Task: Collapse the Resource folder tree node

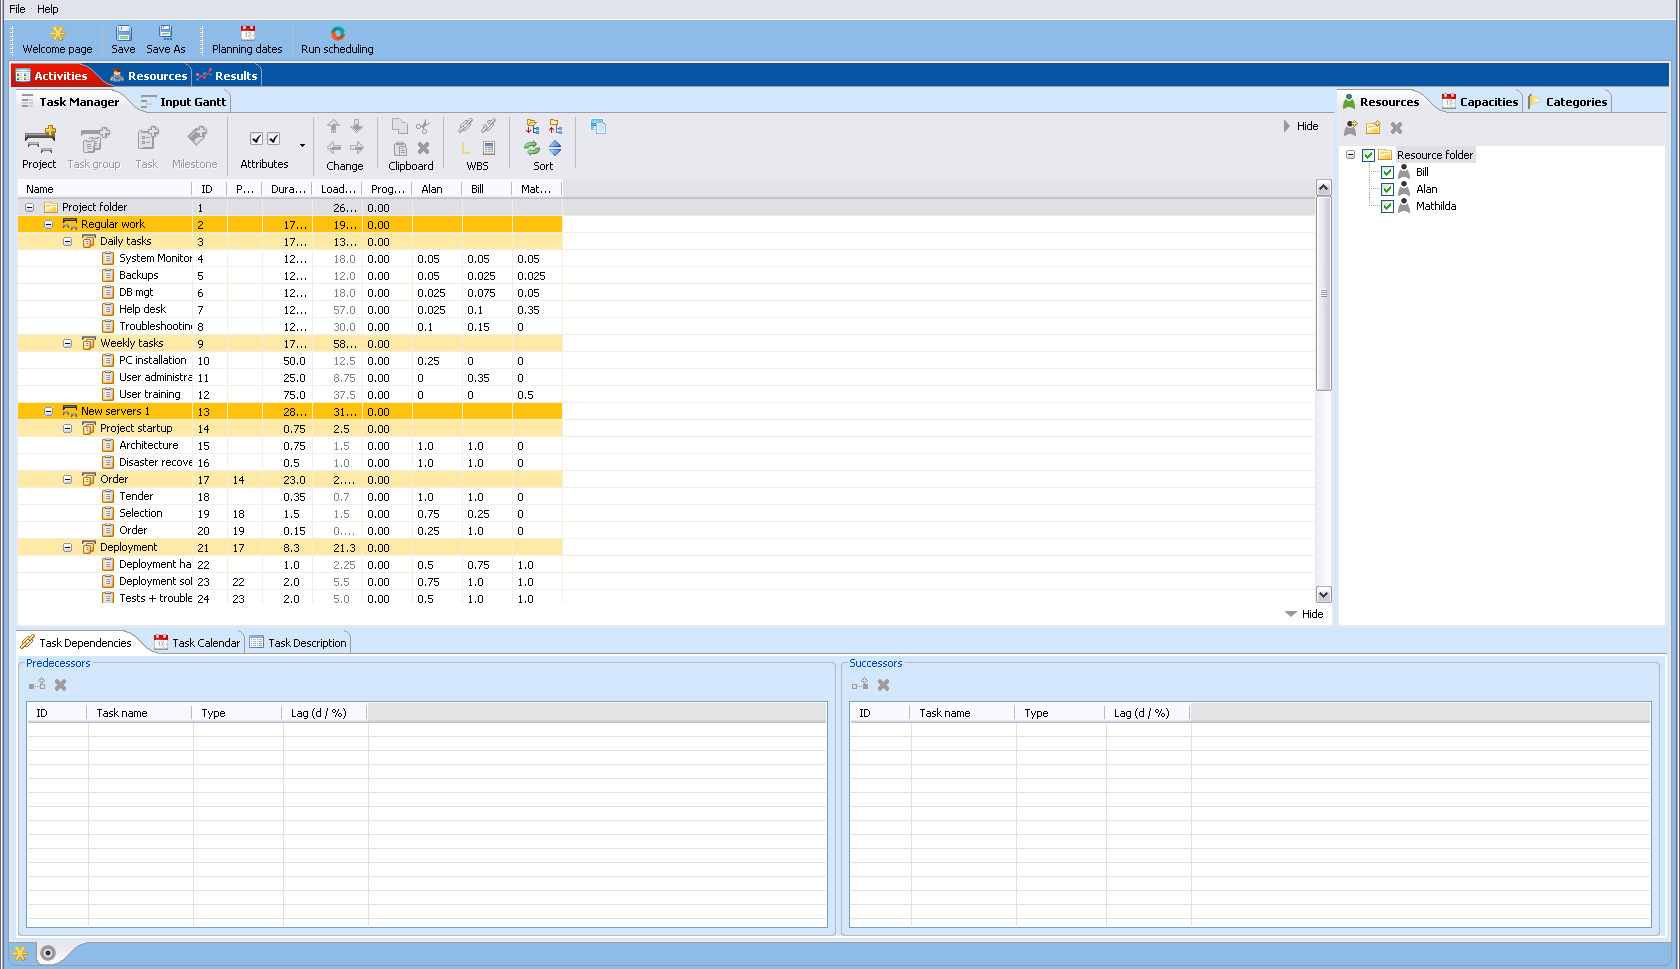Action: pyautogui.click(x=1352, y=154)
